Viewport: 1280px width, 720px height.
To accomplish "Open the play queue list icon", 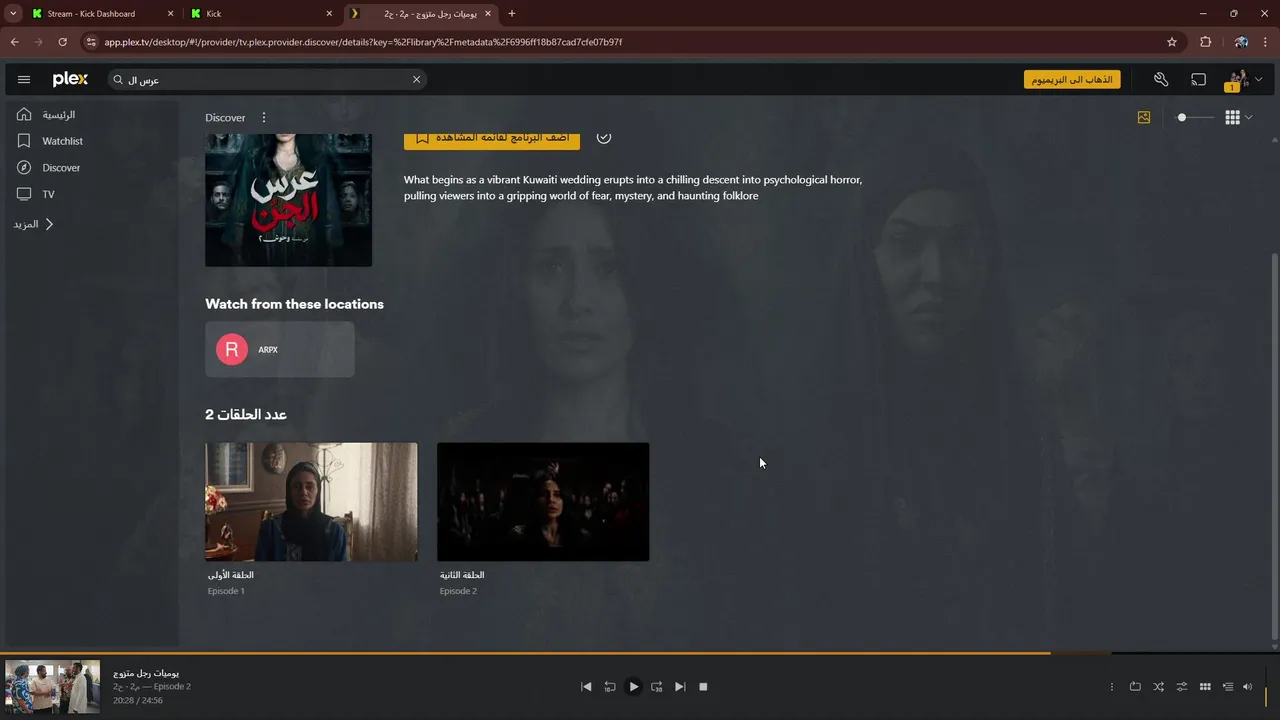I will click(1228, 687).
